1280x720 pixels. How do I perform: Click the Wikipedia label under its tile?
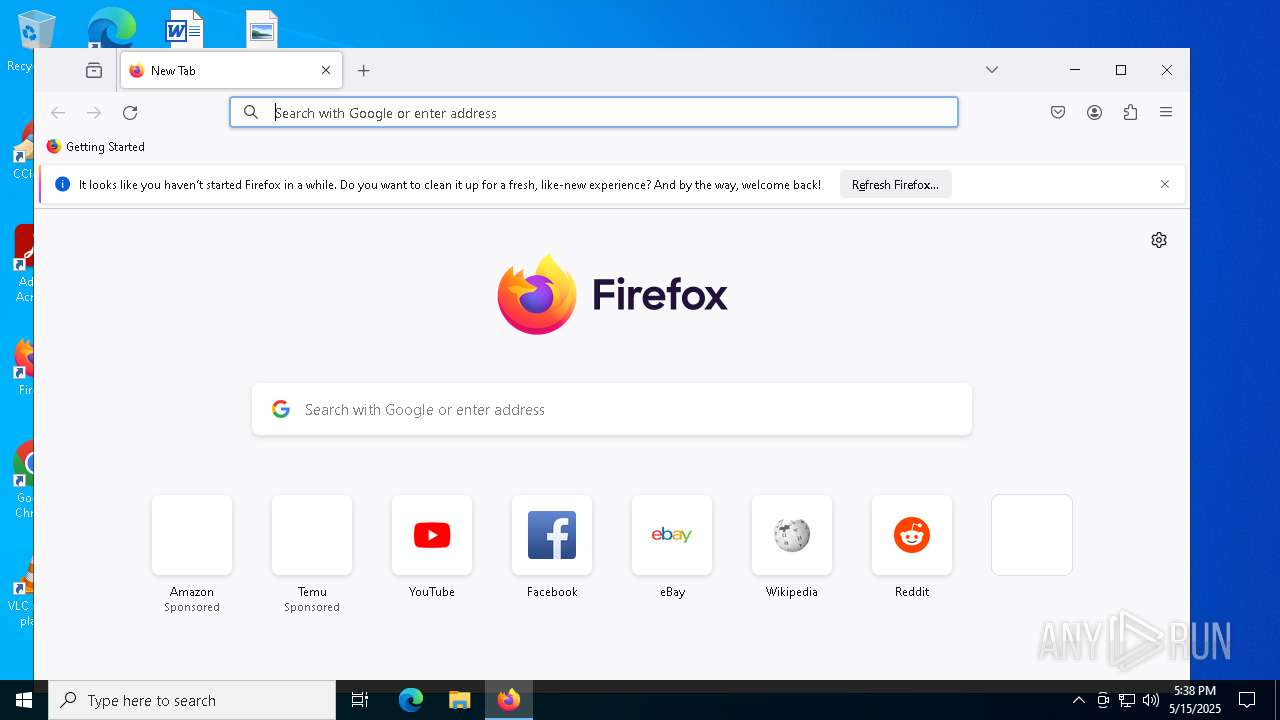click(792, 592)
